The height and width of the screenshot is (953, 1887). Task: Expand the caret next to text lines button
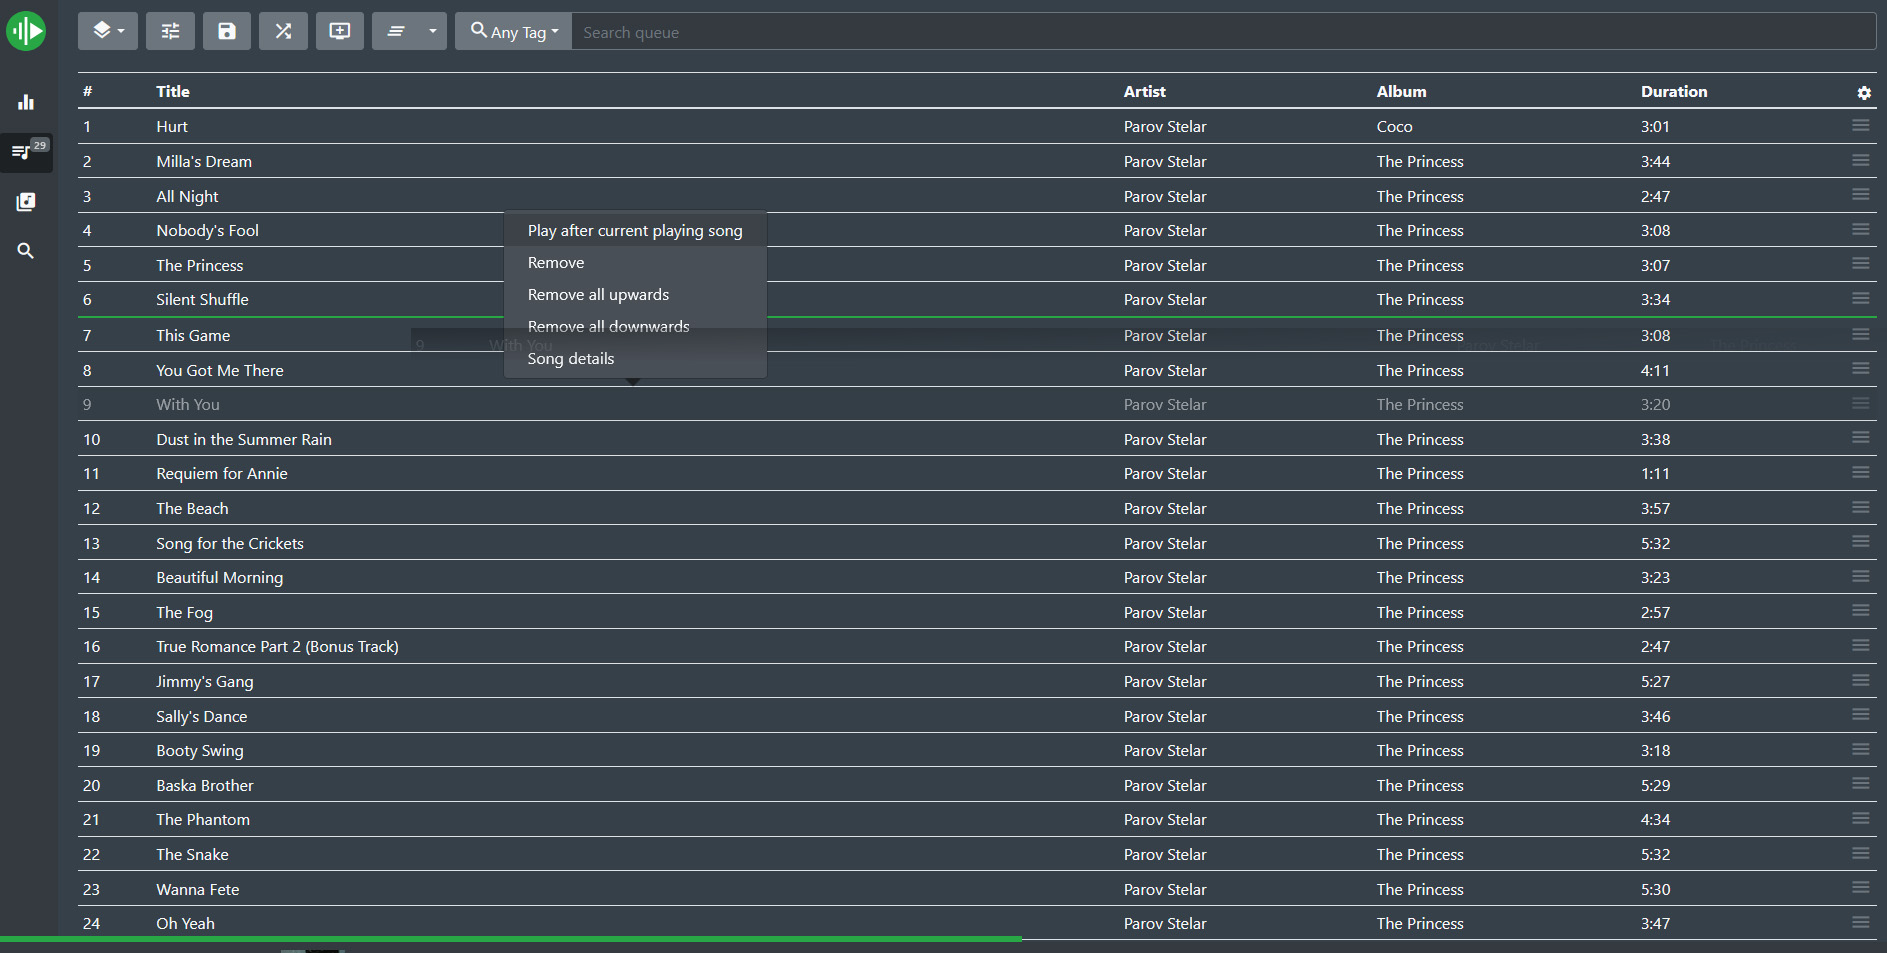click(433, 31)
